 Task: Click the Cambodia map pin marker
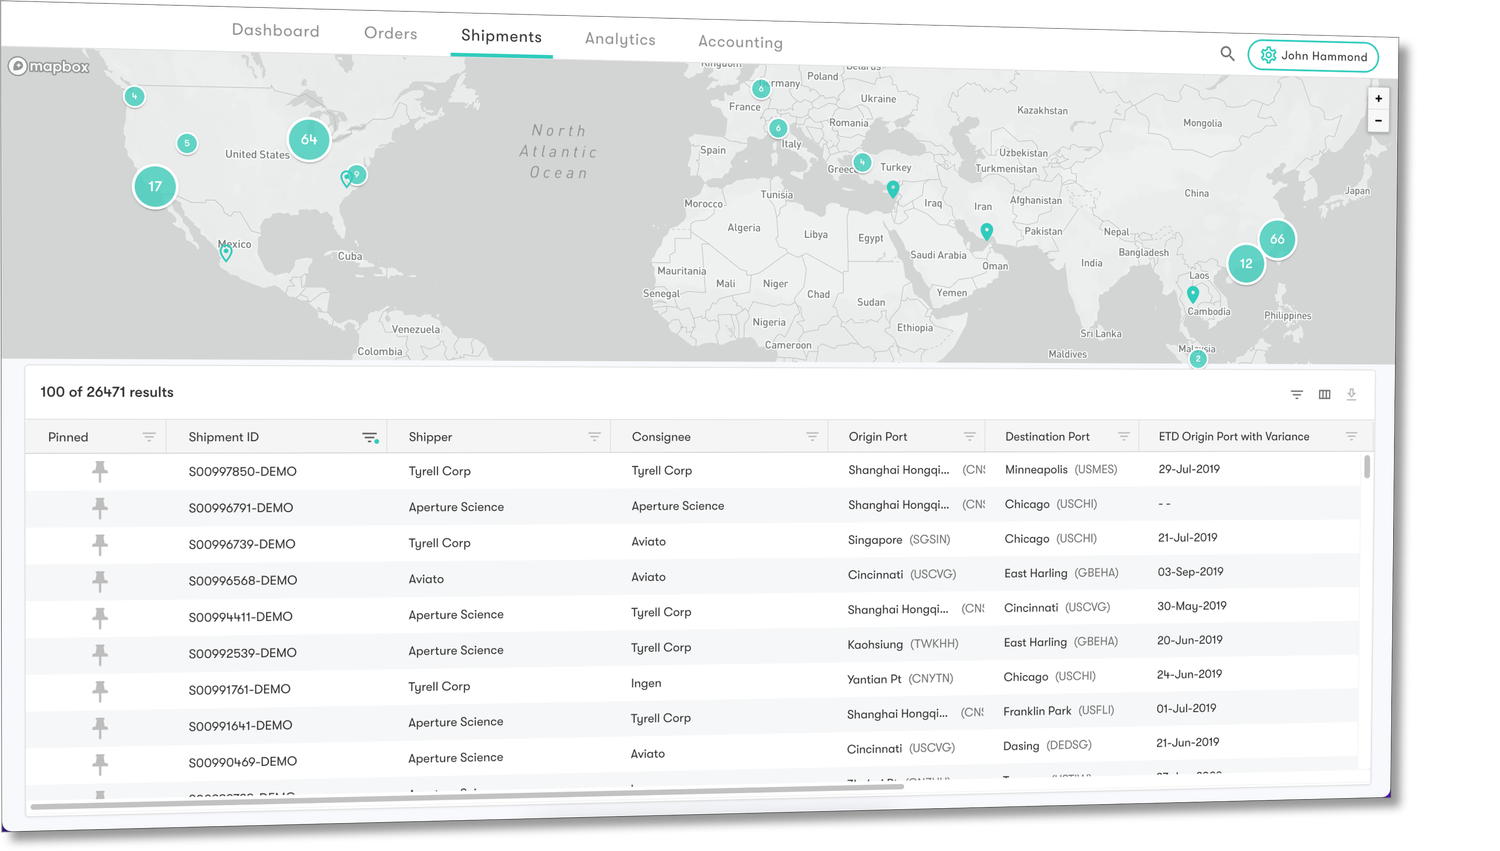[1192, 294]
